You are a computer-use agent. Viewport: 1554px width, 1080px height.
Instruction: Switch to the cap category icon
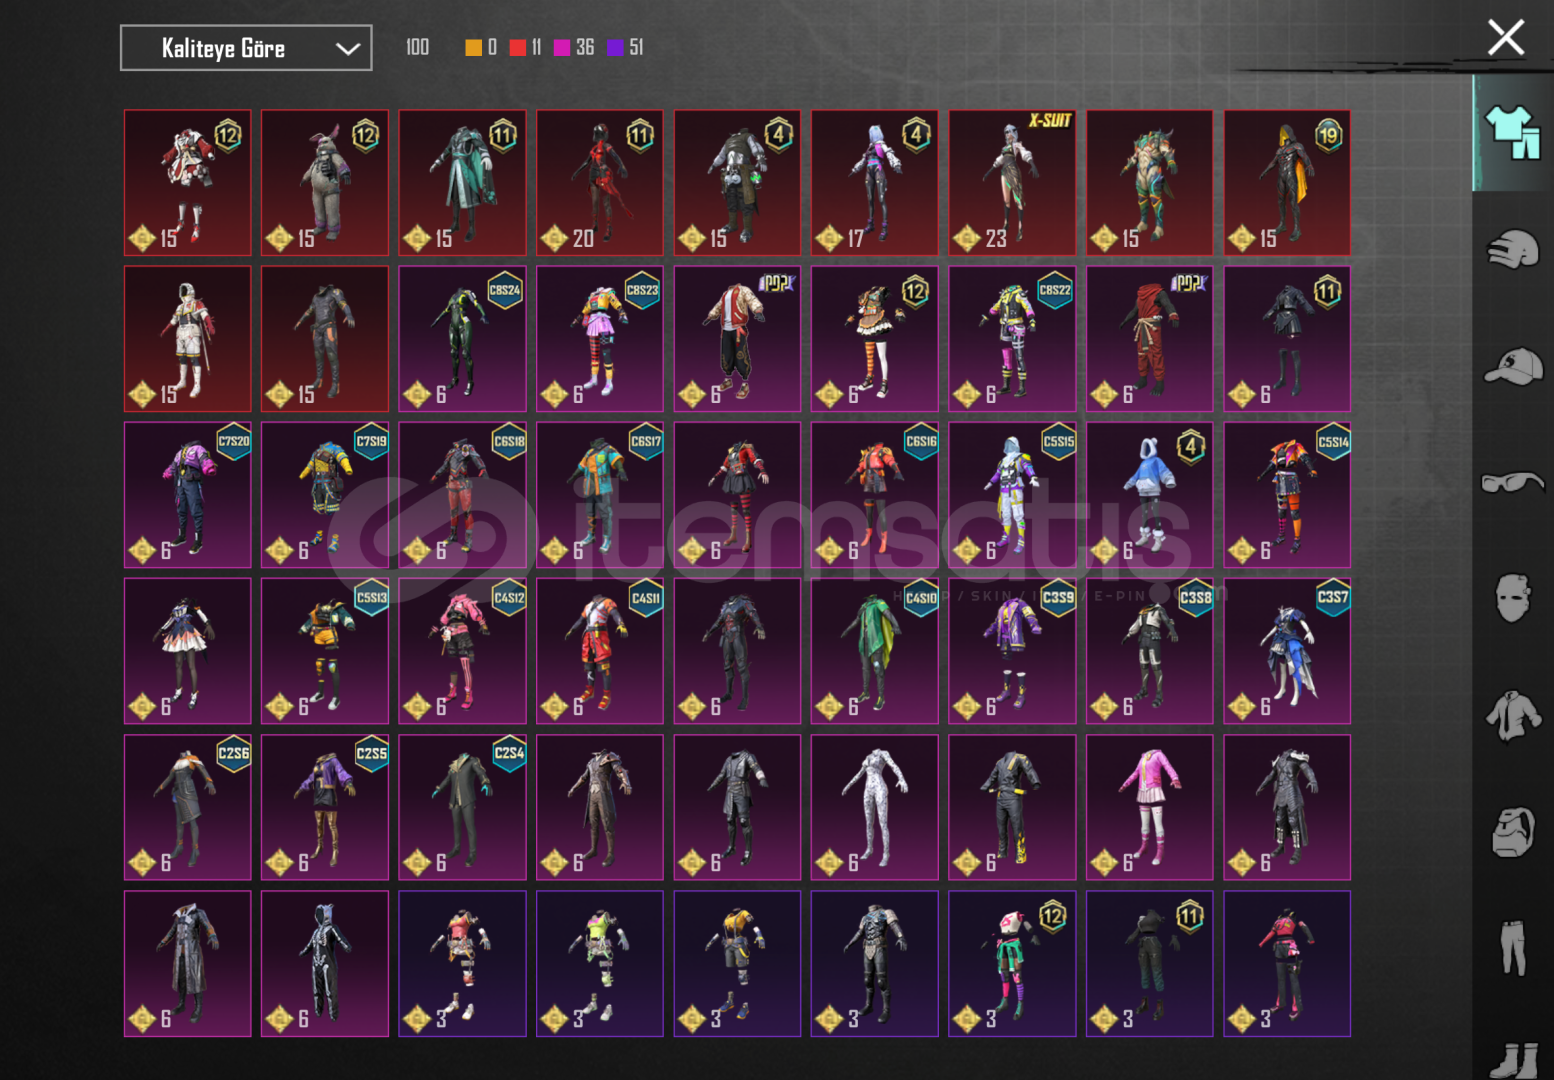click(x=1513, y=366)
